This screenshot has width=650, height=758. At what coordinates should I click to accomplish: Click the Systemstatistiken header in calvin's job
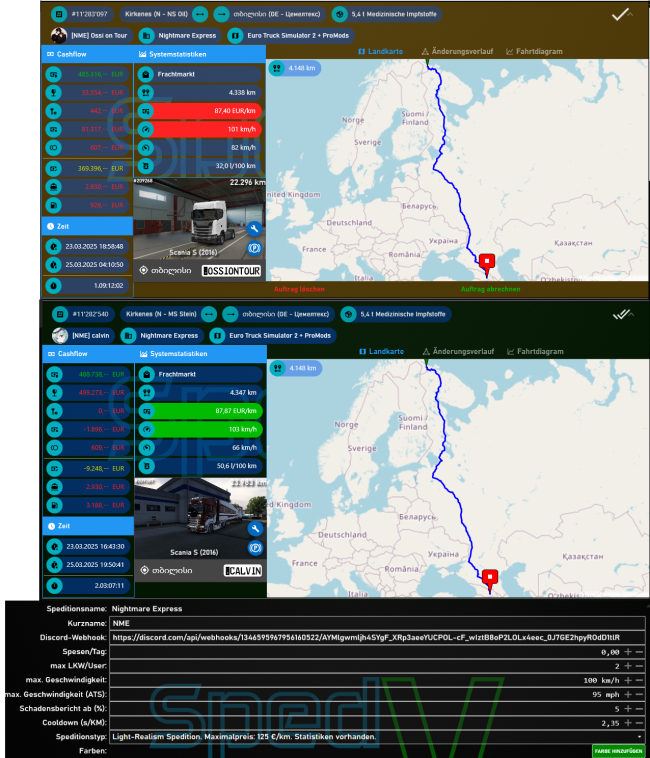click(201, 354)
